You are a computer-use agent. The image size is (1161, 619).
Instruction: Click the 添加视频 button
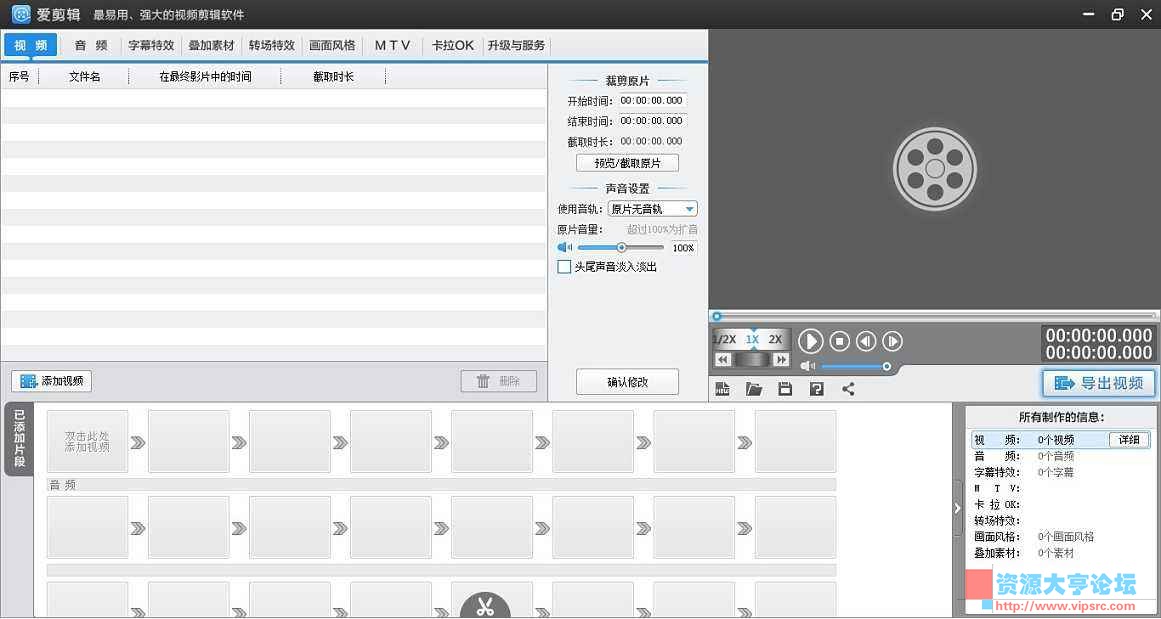point(52,382)
